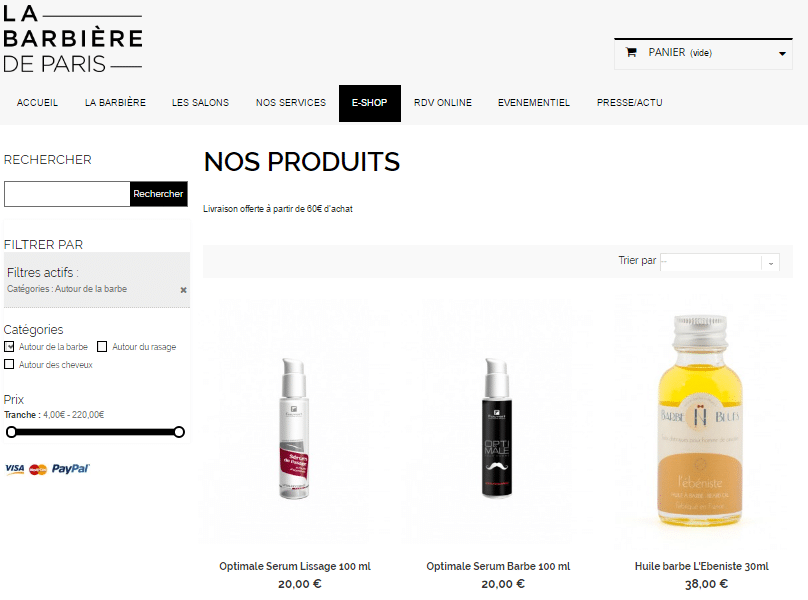Expand the Panier cart dropdown arrow
Screen dimensions: 808x600
(782, 54)
